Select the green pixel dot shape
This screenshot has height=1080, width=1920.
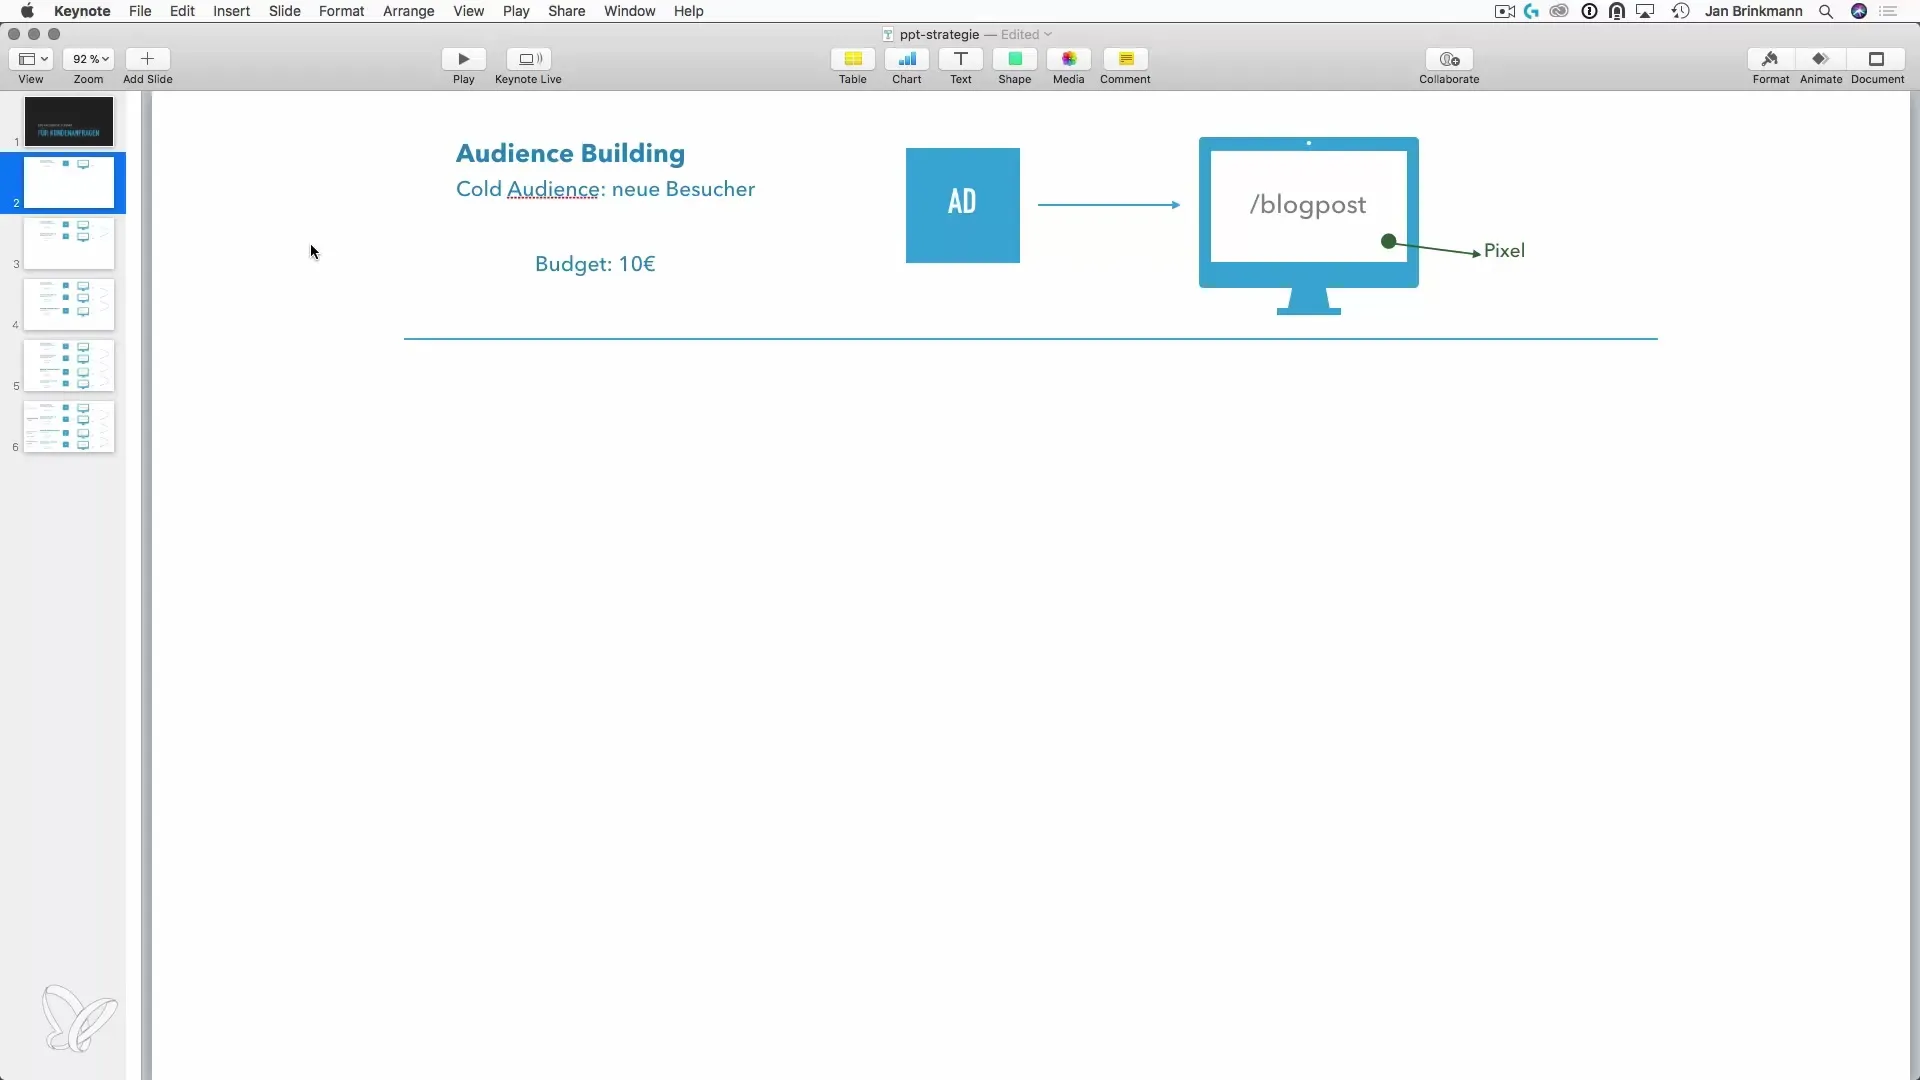click(1388, 241)
